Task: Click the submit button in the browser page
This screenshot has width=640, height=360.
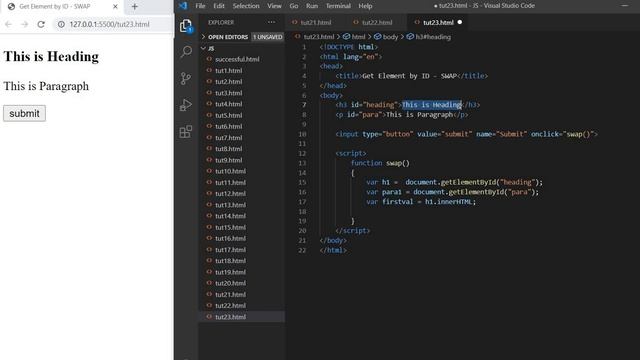Action: tap(24, 113)
